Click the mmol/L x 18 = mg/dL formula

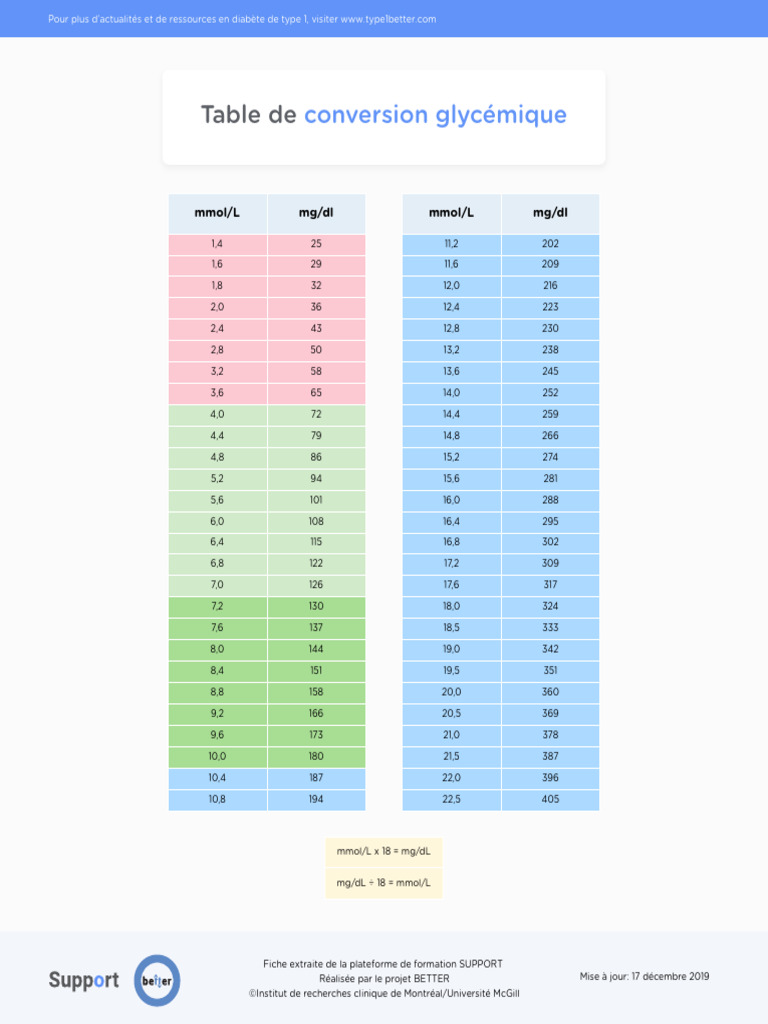tap(383, 851)
